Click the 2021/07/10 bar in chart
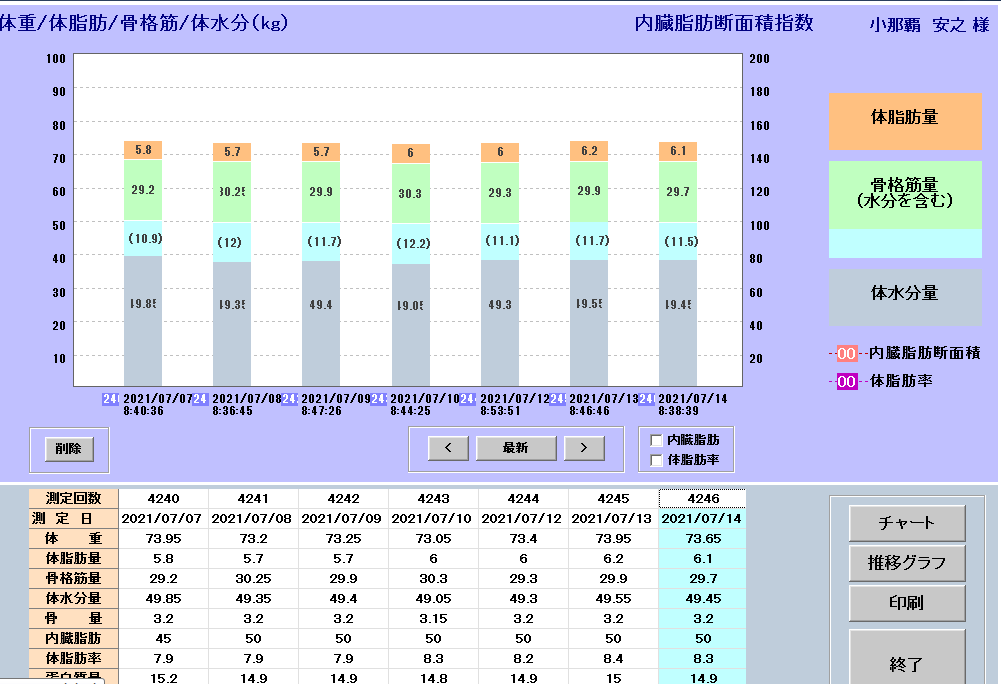 click(410, 265)
